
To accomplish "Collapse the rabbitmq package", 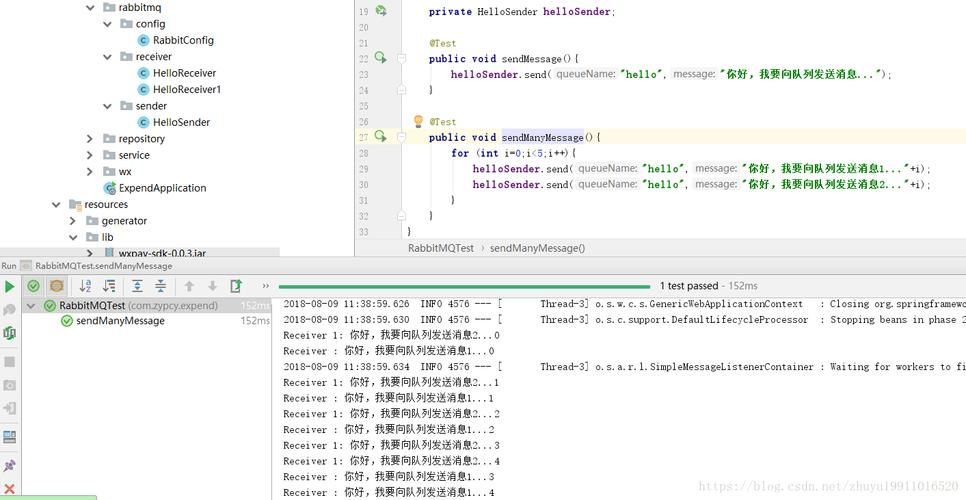I will coord(91,7).
